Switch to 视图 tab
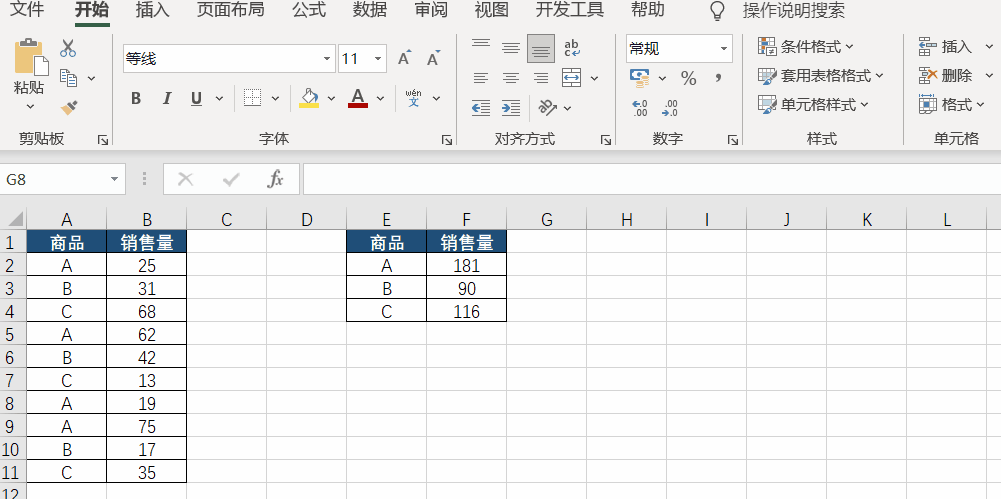The height and width of the screenshot is (499, 1001). pyautogui.click(x=492, y=10)
